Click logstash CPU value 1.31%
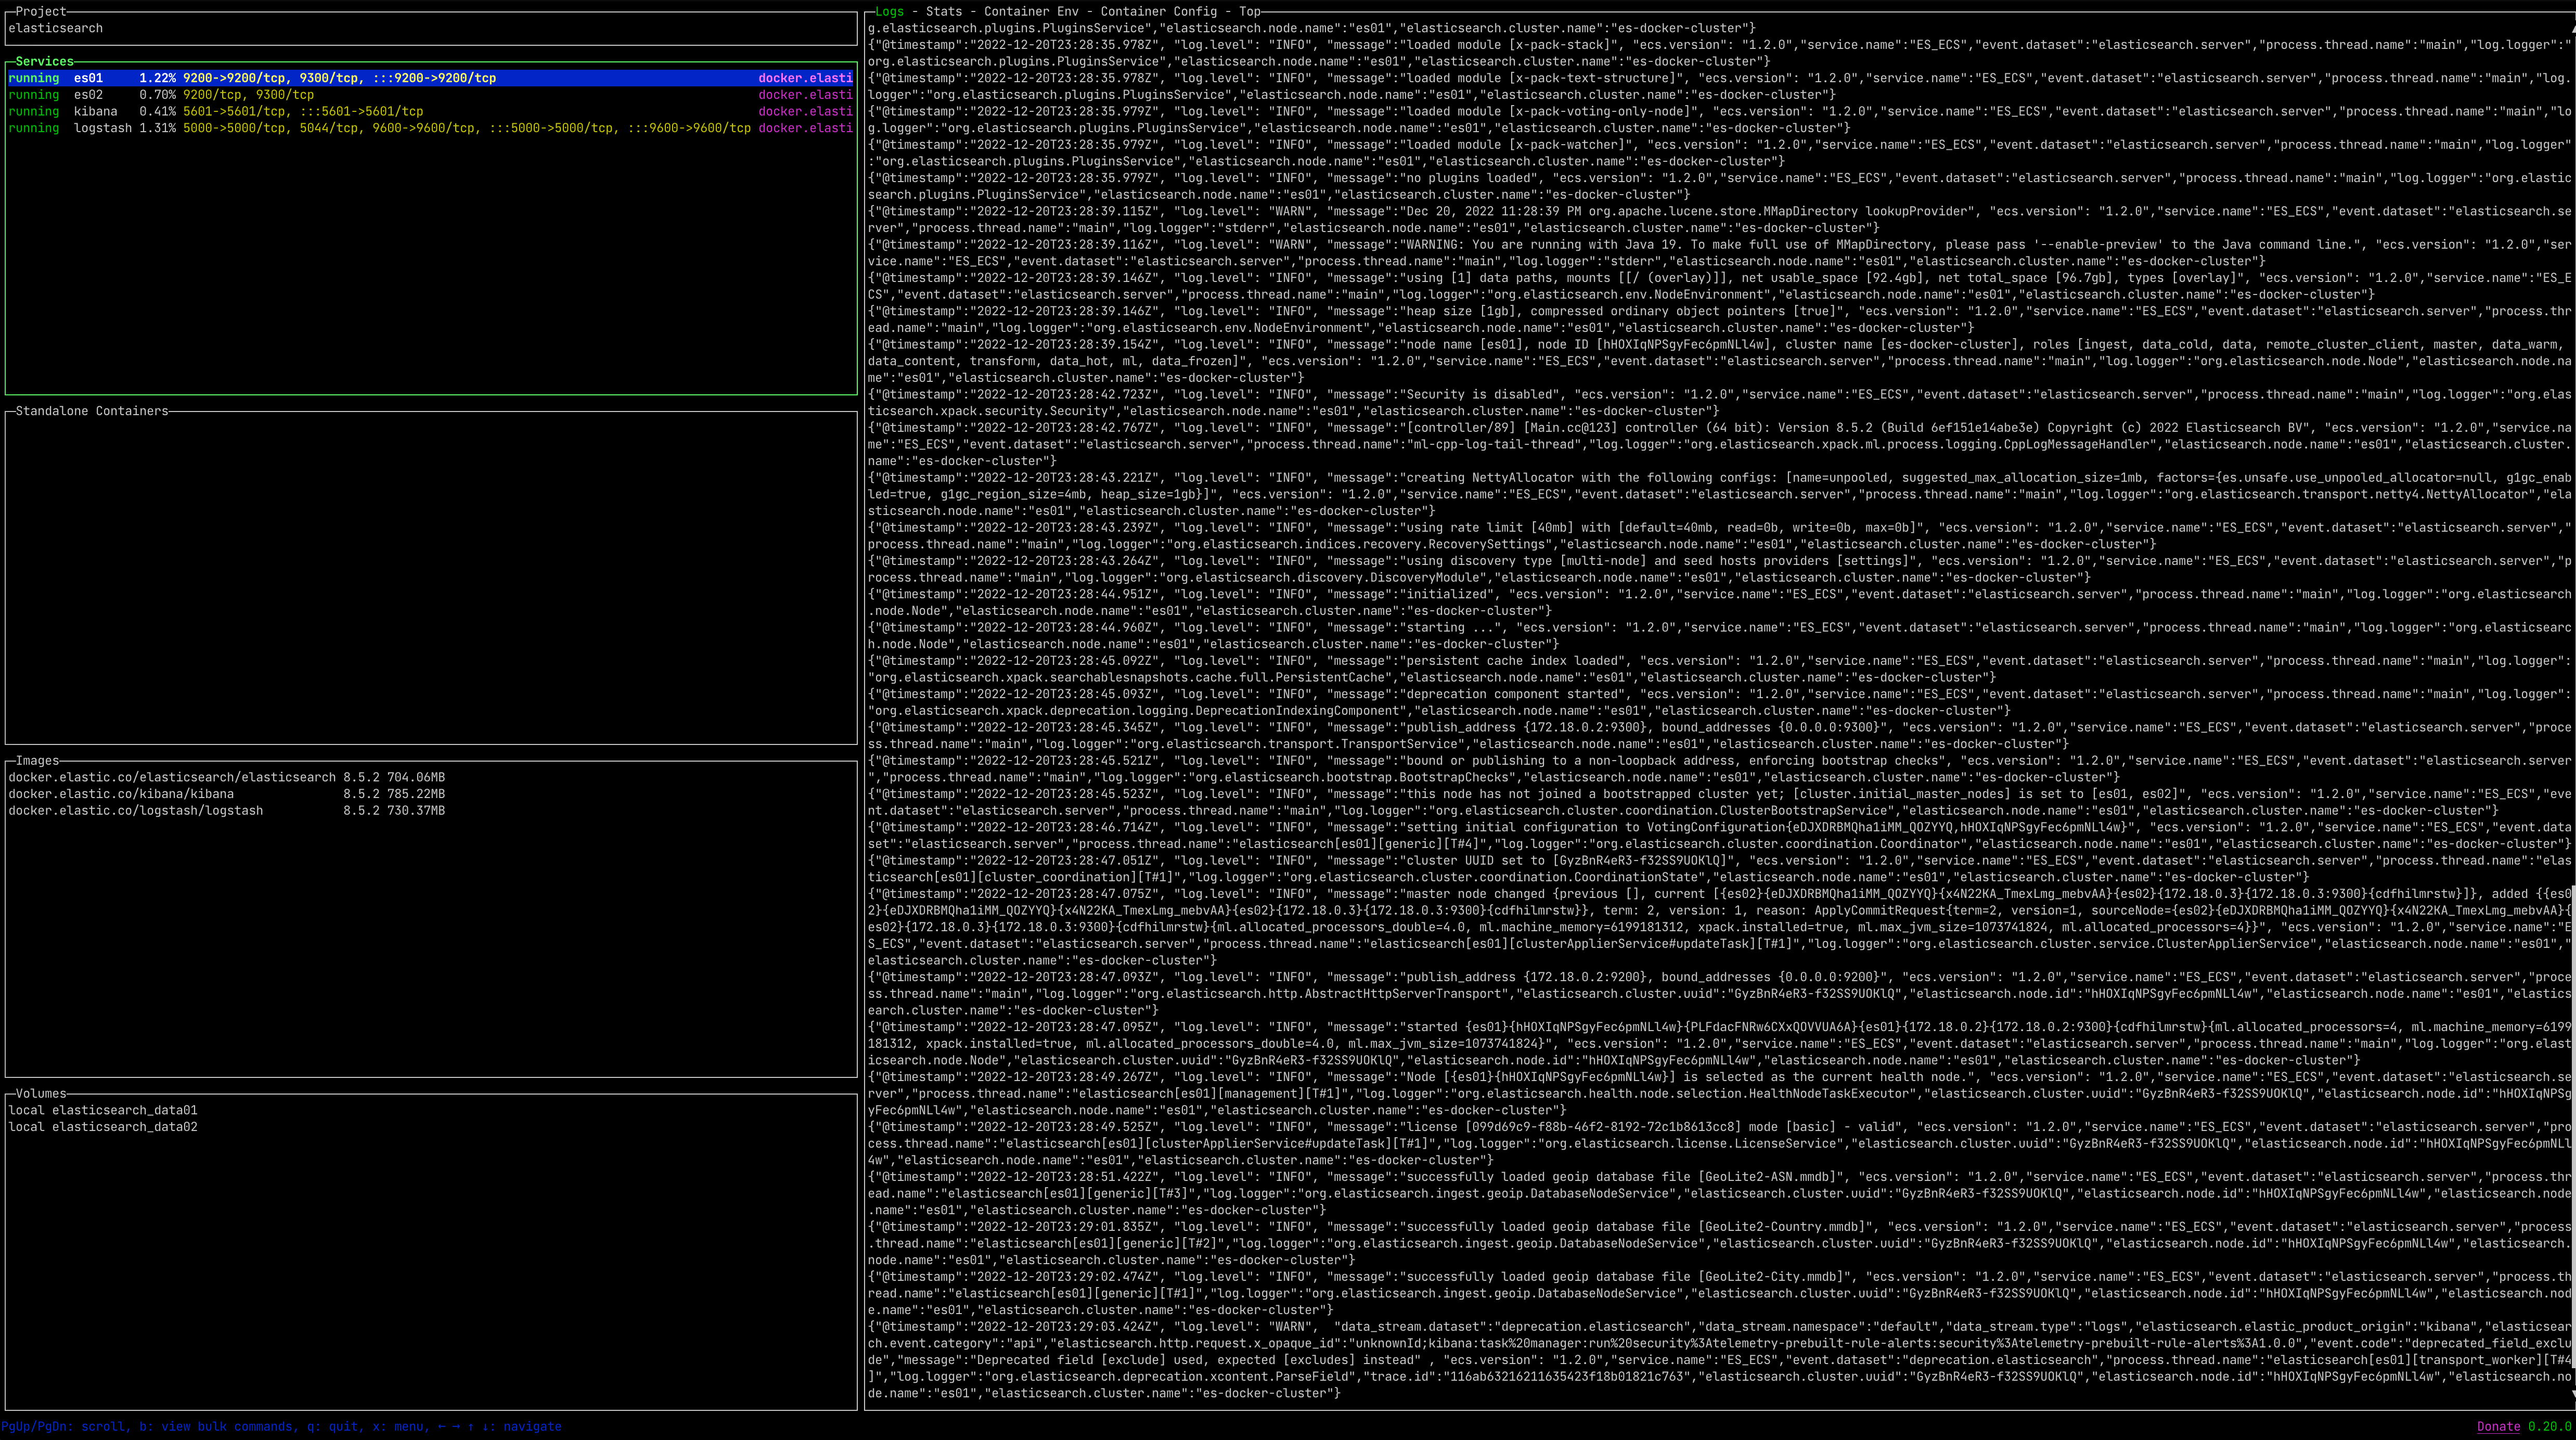Image resolution: width=2576 pixels, height=1440 pixels. 157,128
